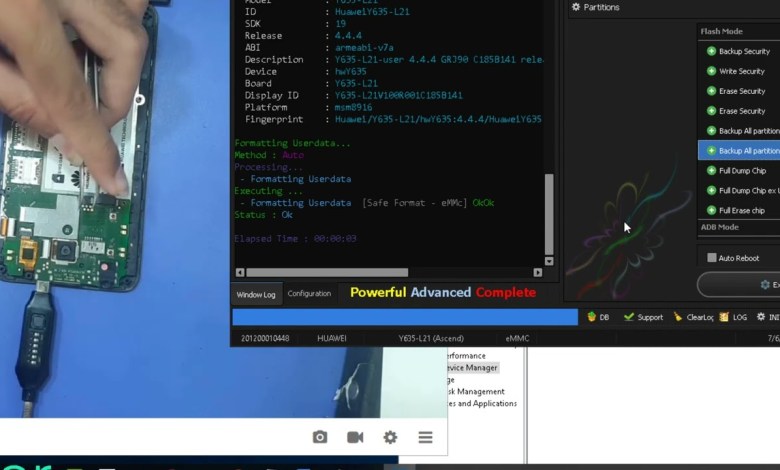The height and width of the screenshot is (470, 780).
Task: Switch to the Configuration tab
Action: (309, 294)
